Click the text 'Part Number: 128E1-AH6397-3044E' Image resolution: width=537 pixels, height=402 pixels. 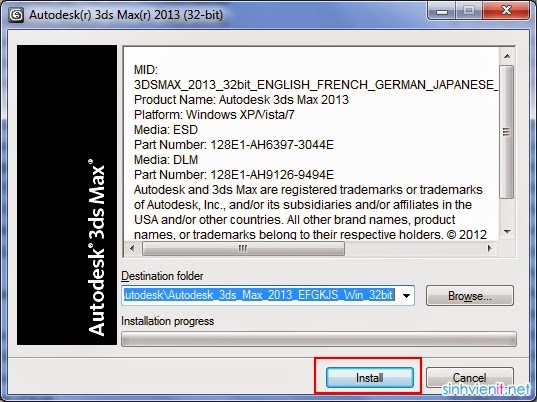pos(234,145)
